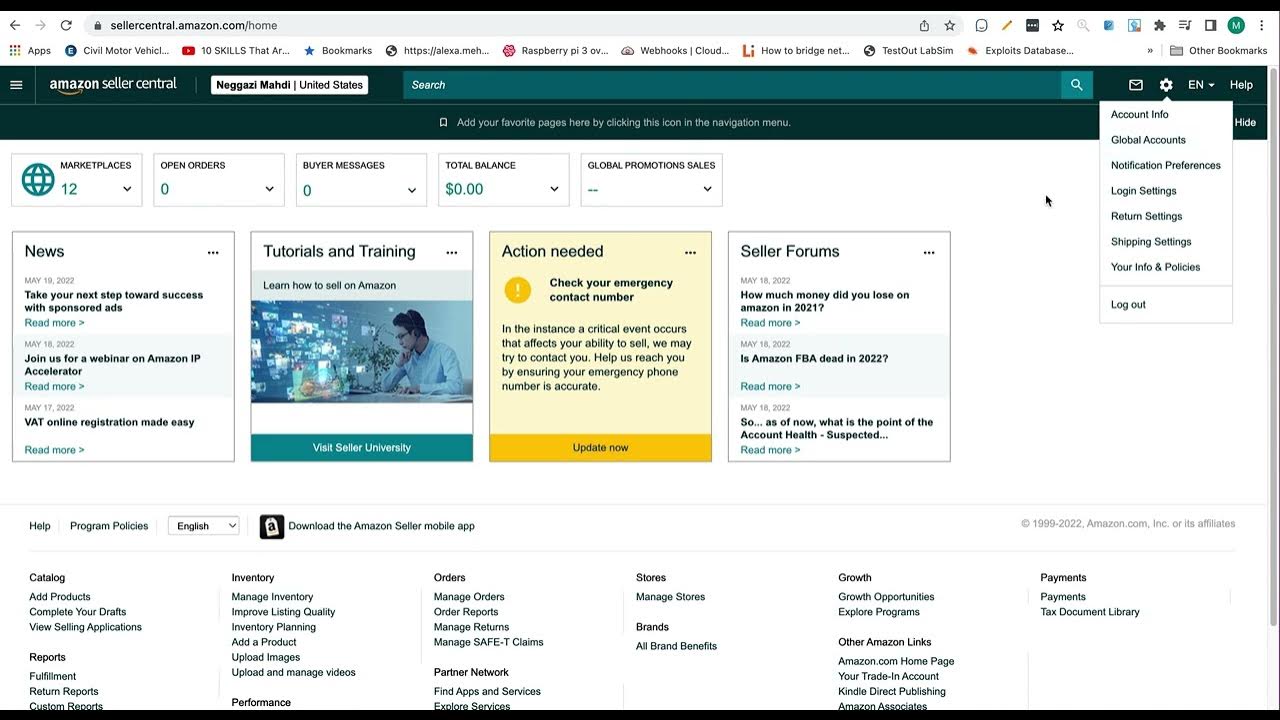1280x720 pixels.
Task: Click the Amazon Seller Central logo
Action: point(113,85)
